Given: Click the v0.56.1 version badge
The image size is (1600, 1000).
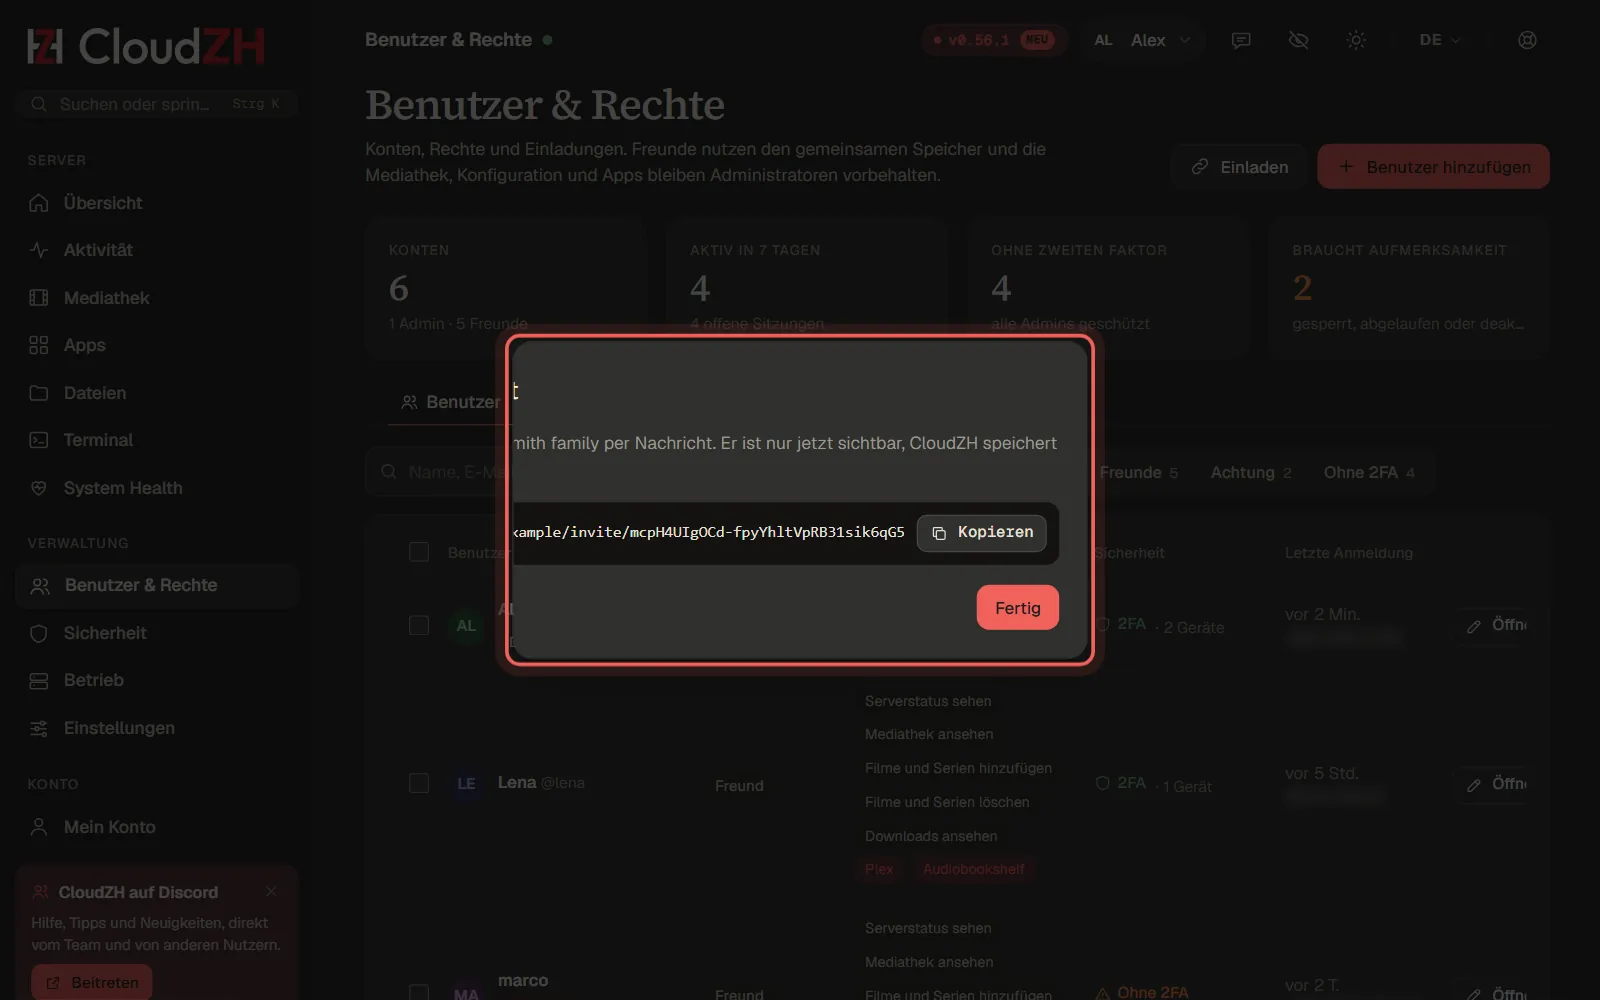Looking at the screenshot, I should 994,40.
